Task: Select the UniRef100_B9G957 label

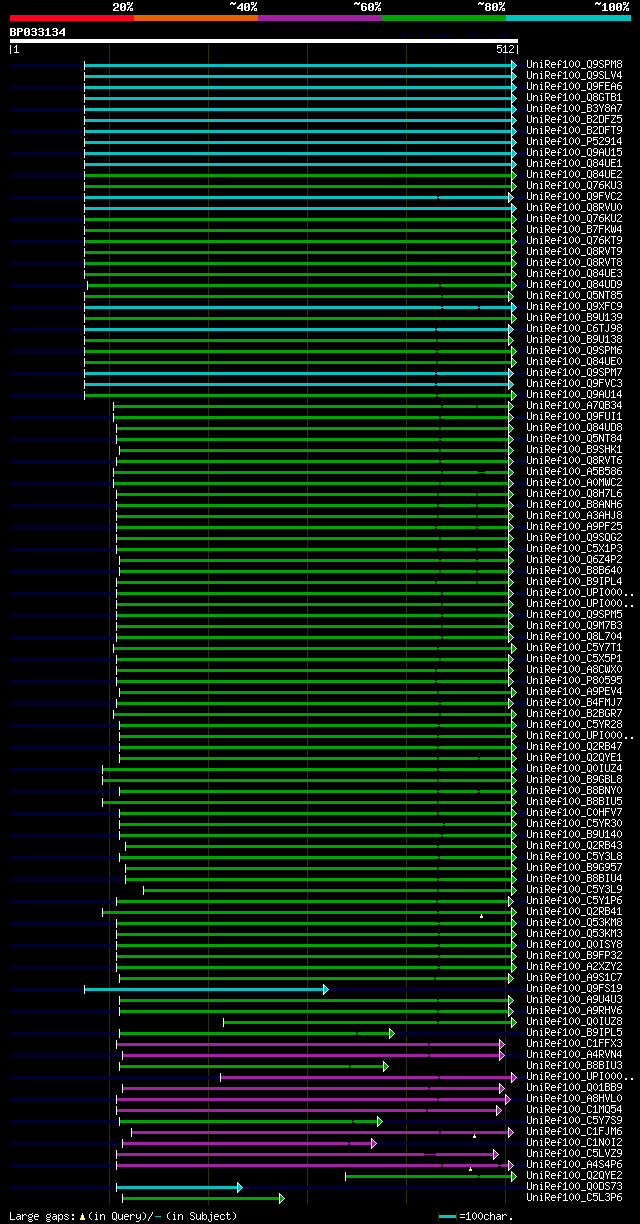Action: pyautogui.click(x=574, y=867)
